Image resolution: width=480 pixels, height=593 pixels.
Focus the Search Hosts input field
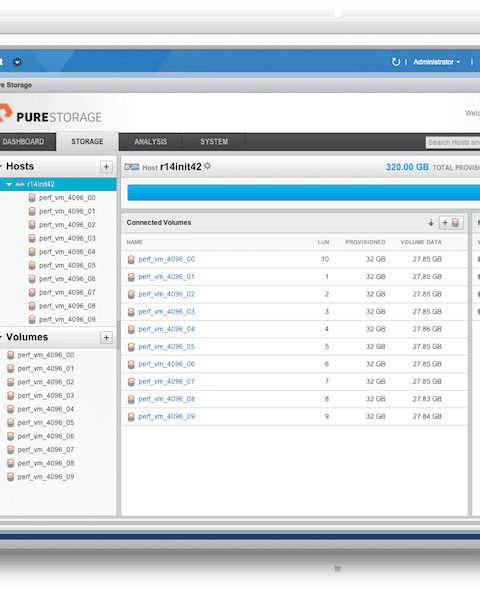453,143
